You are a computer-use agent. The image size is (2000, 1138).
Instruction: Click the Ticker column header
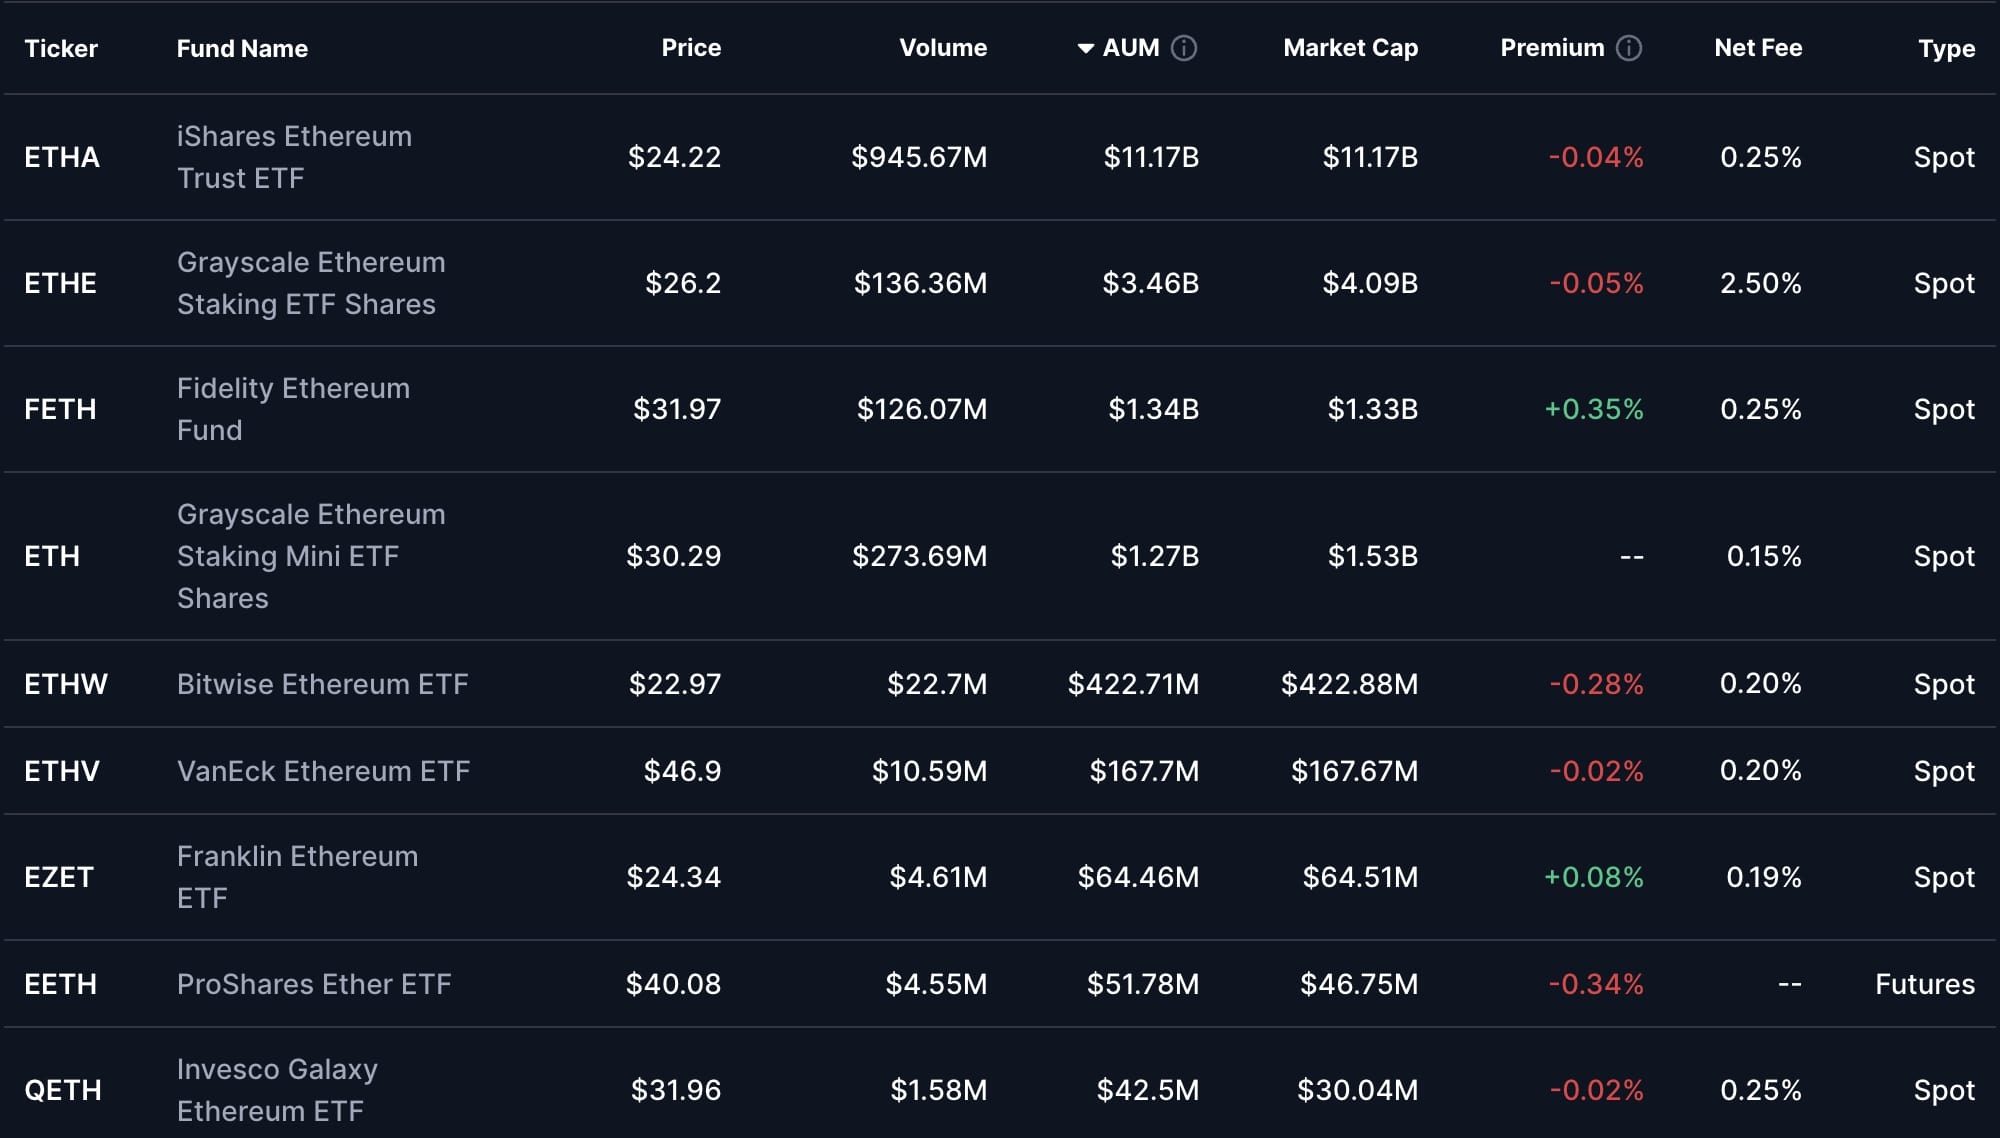tap(61, 48)
